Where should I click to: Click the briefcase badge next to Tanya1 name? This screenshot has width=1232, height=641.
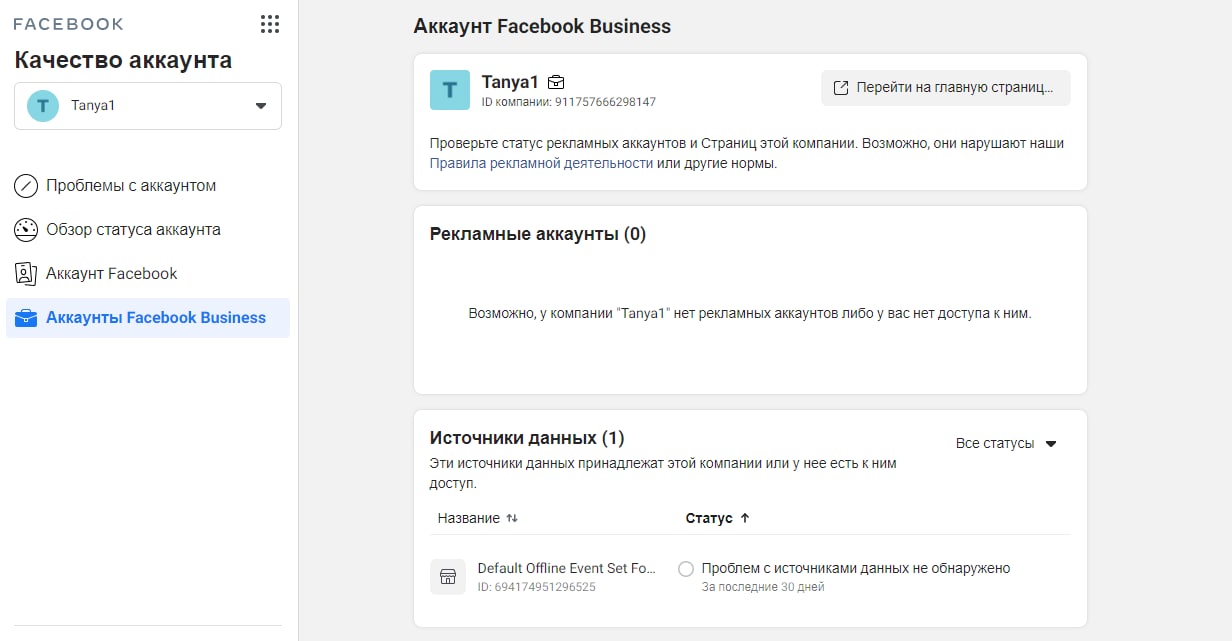pos(557,82)
